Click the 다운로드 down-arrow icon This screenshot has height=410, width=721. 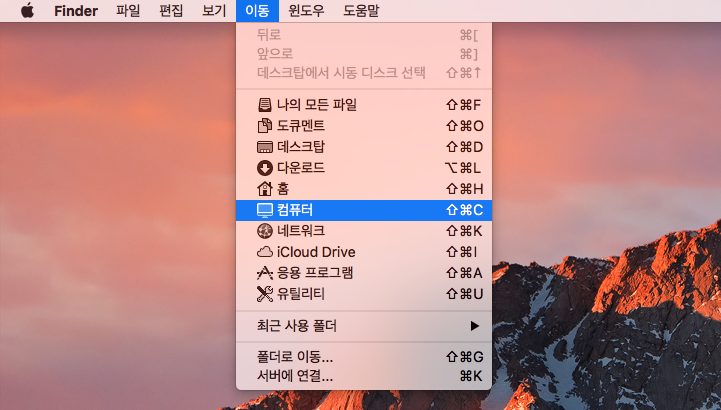tap(264, 168)
